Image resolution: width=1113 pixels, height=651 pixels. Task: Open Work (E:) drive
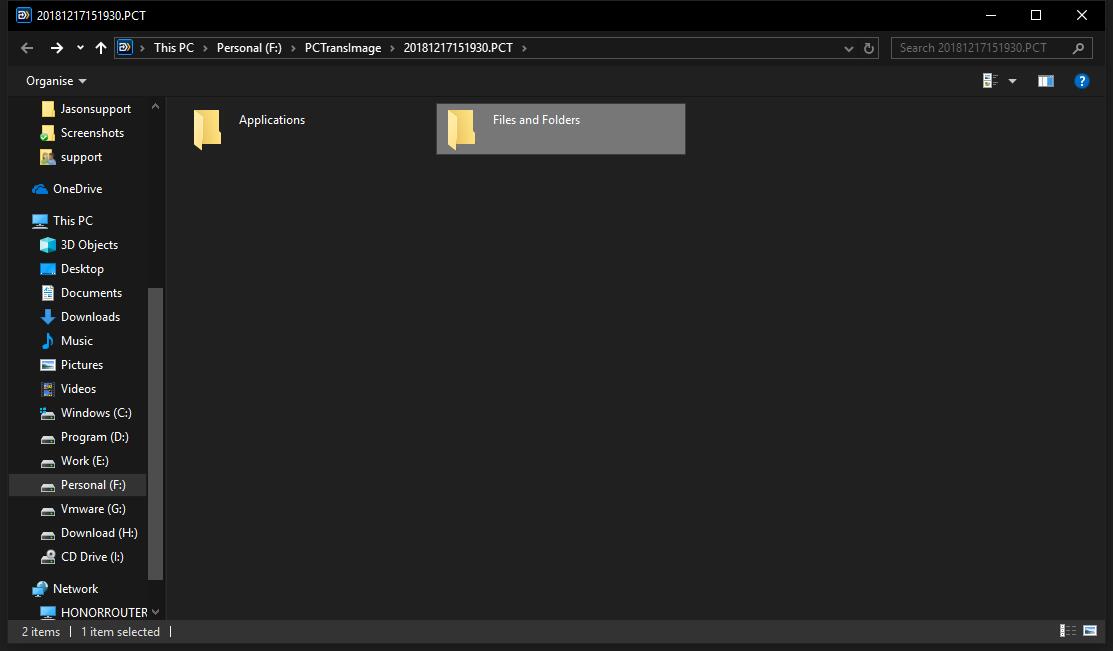pos(75,461)
